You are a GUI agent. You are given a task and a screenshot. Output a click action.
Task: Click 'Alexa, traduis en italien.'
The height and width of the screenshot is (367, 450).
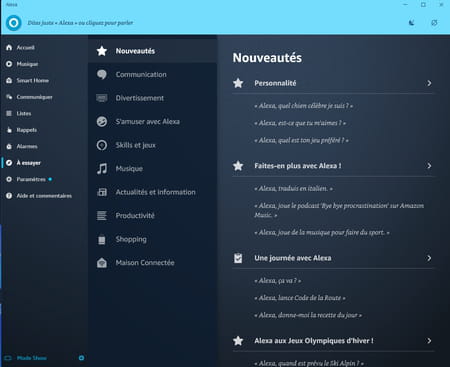293,189
